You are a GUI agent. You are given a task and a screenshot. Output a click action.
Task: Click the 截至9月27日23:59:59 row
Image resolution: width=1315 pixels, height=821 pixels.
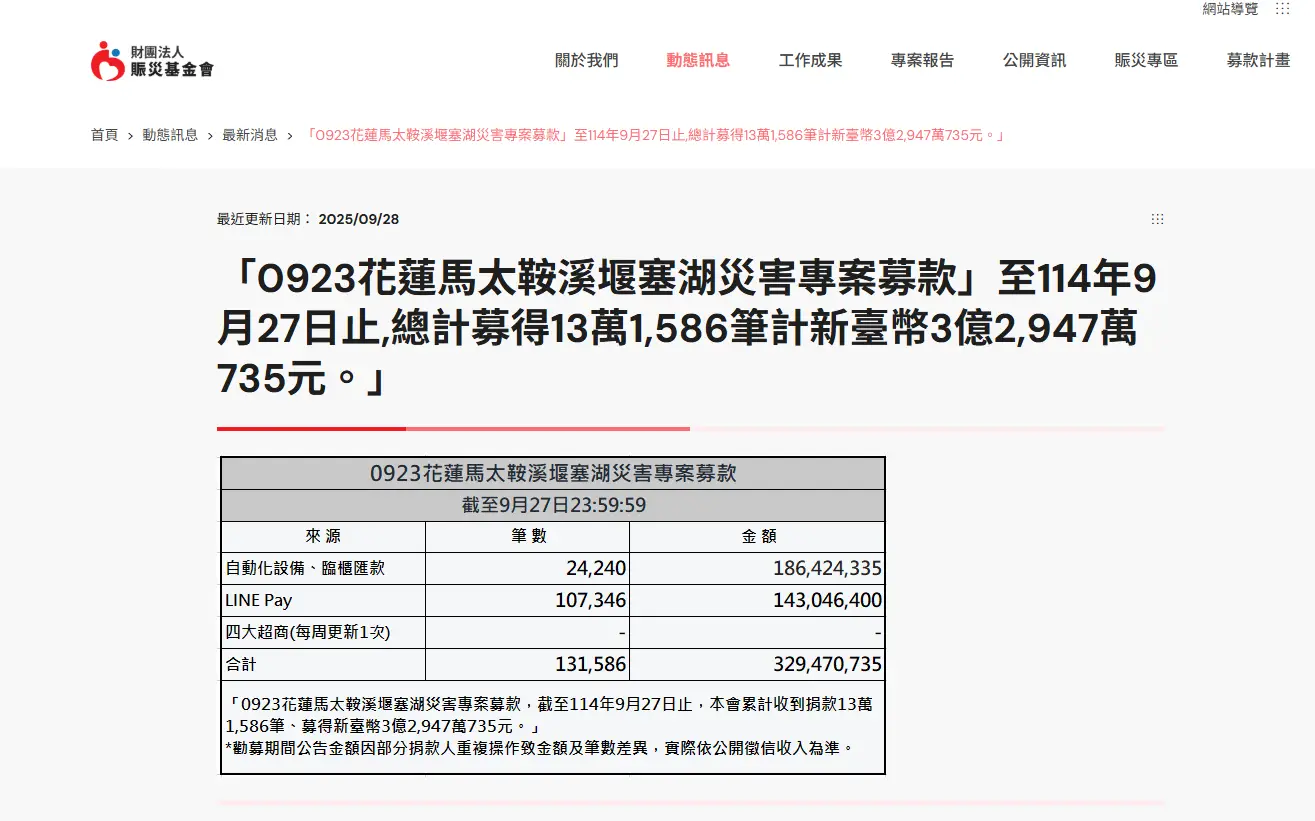coord(553,505)
